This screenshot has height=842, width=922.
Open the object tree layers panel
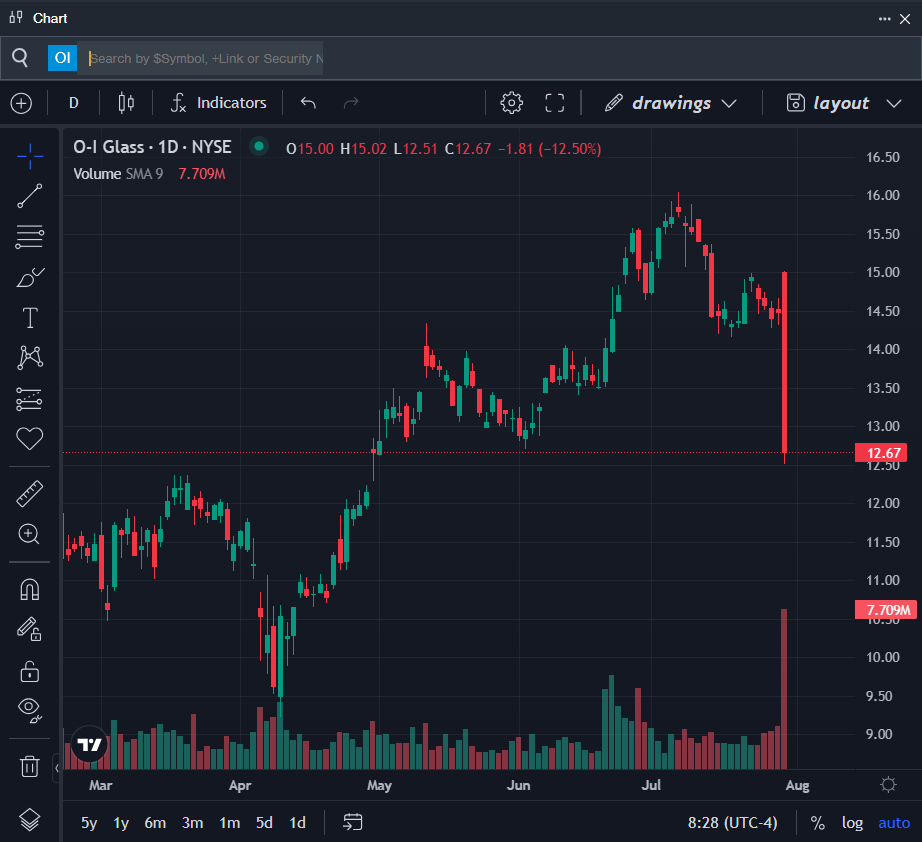(x=29, y=820)
